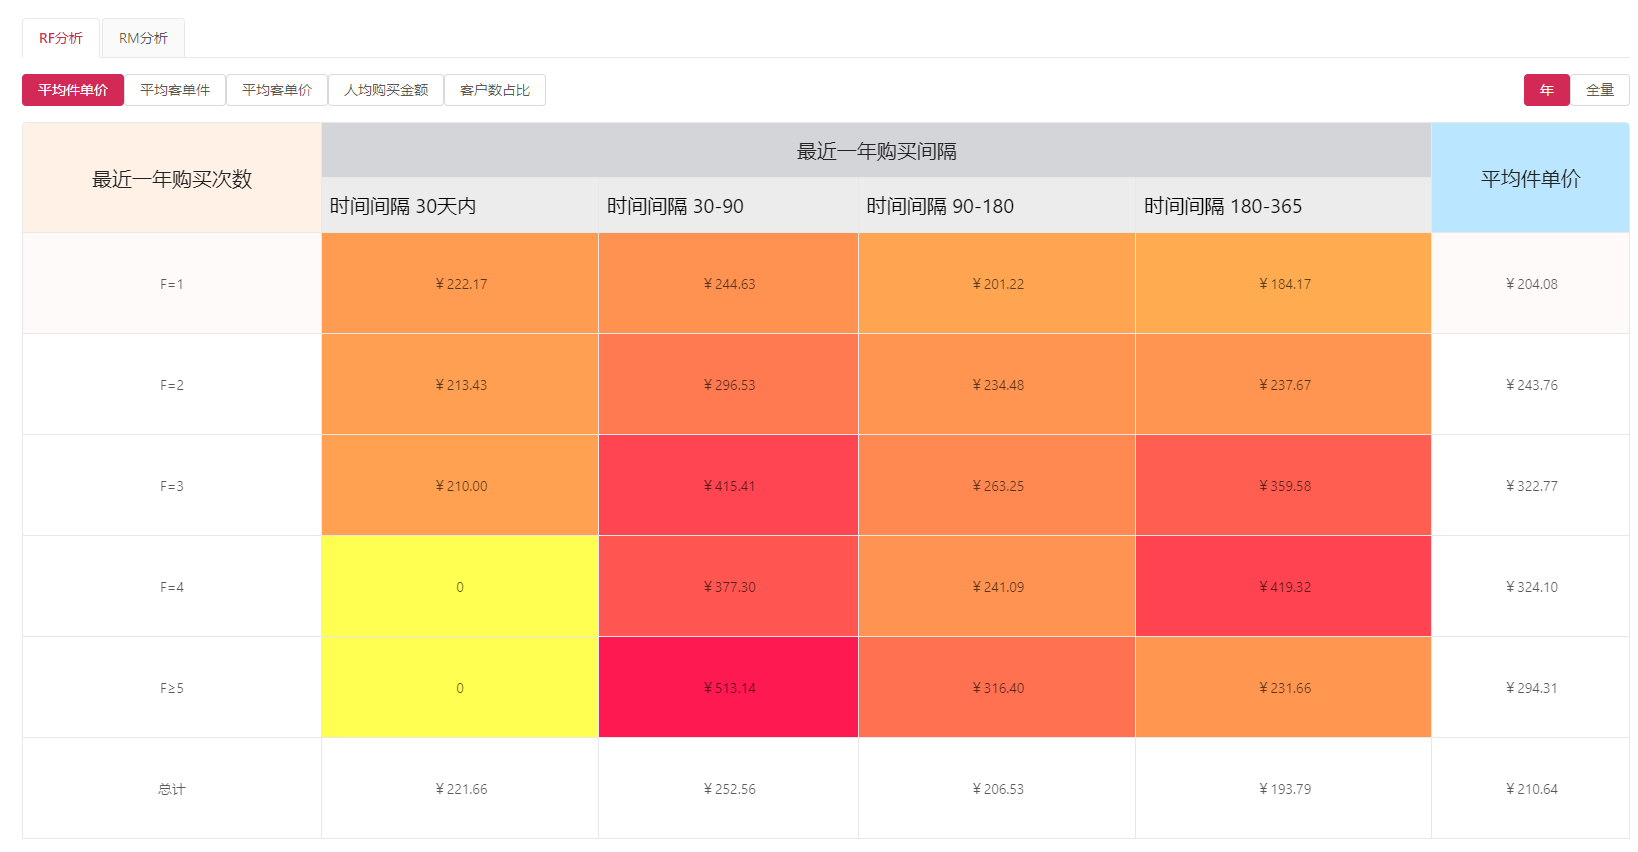This screenshot has height=852, width=1638.
Task: Select the F=1 row label
Action: tap(172, 284)
